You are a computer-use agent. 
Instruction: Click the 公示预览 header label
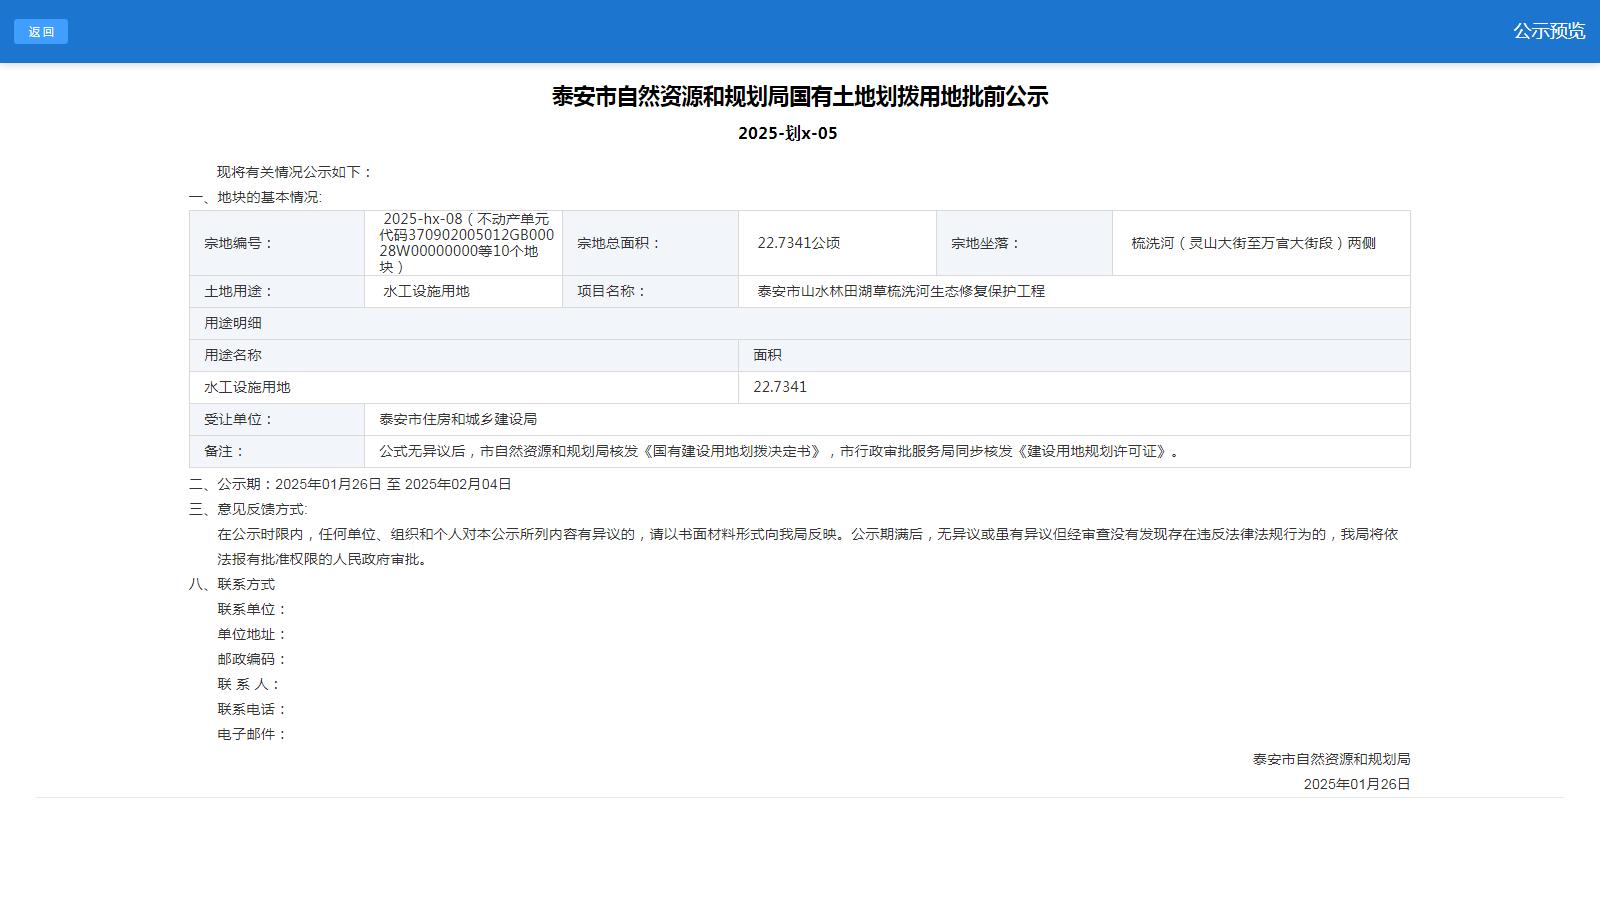[x=1548, y=31]
